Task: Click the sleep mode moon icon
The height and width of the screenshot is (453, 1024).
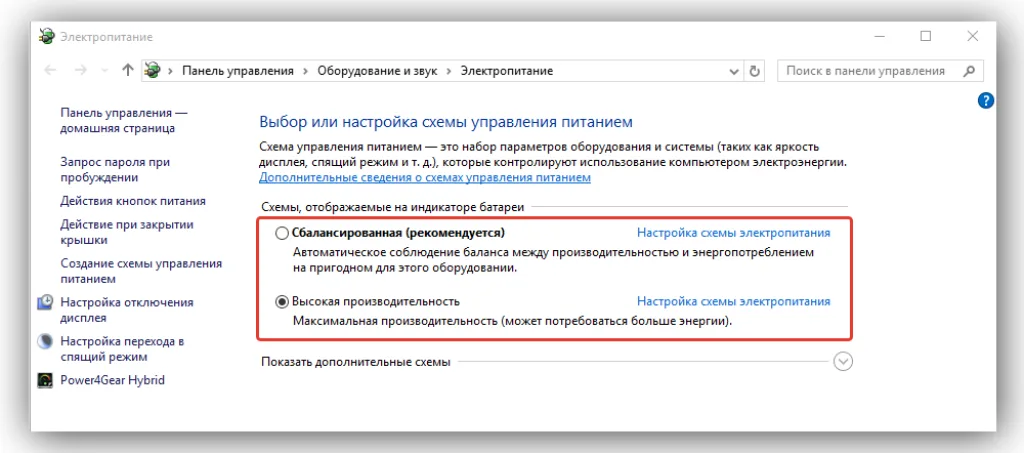Action: tap(46, 341)
